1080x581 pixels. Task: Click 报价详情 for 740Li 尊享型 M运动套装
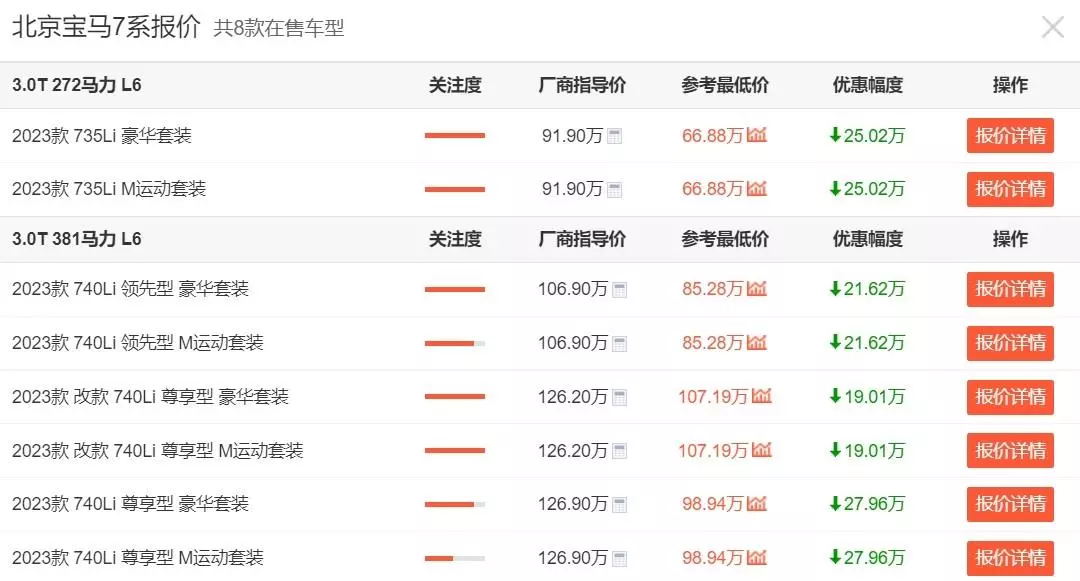[1010, 558]
